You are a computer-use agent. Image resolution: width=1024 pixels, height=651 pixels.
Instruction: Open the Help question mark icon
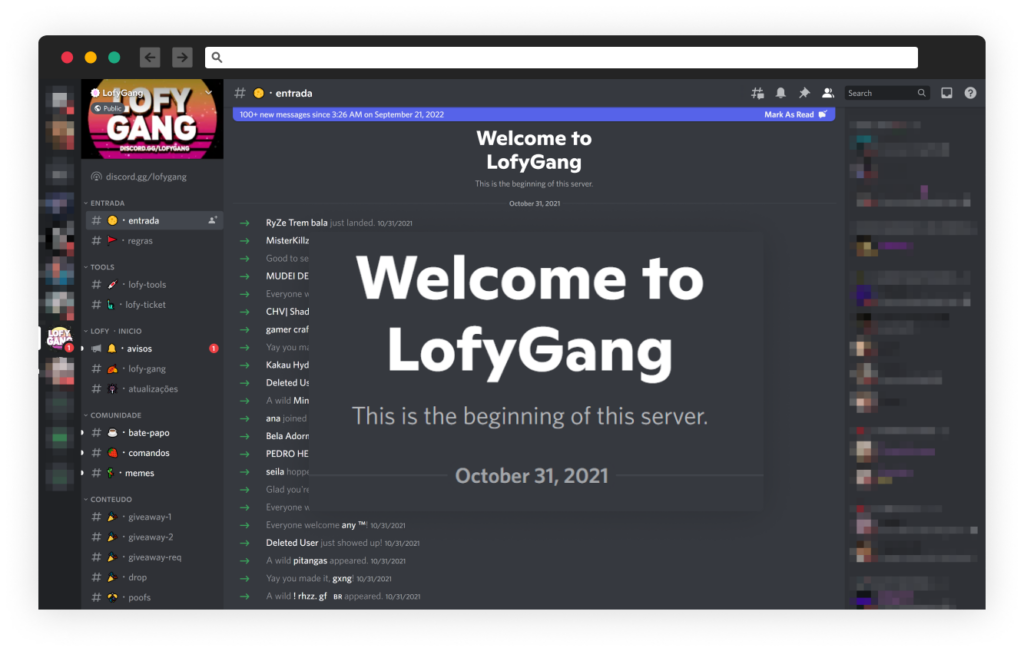(970, 93)
